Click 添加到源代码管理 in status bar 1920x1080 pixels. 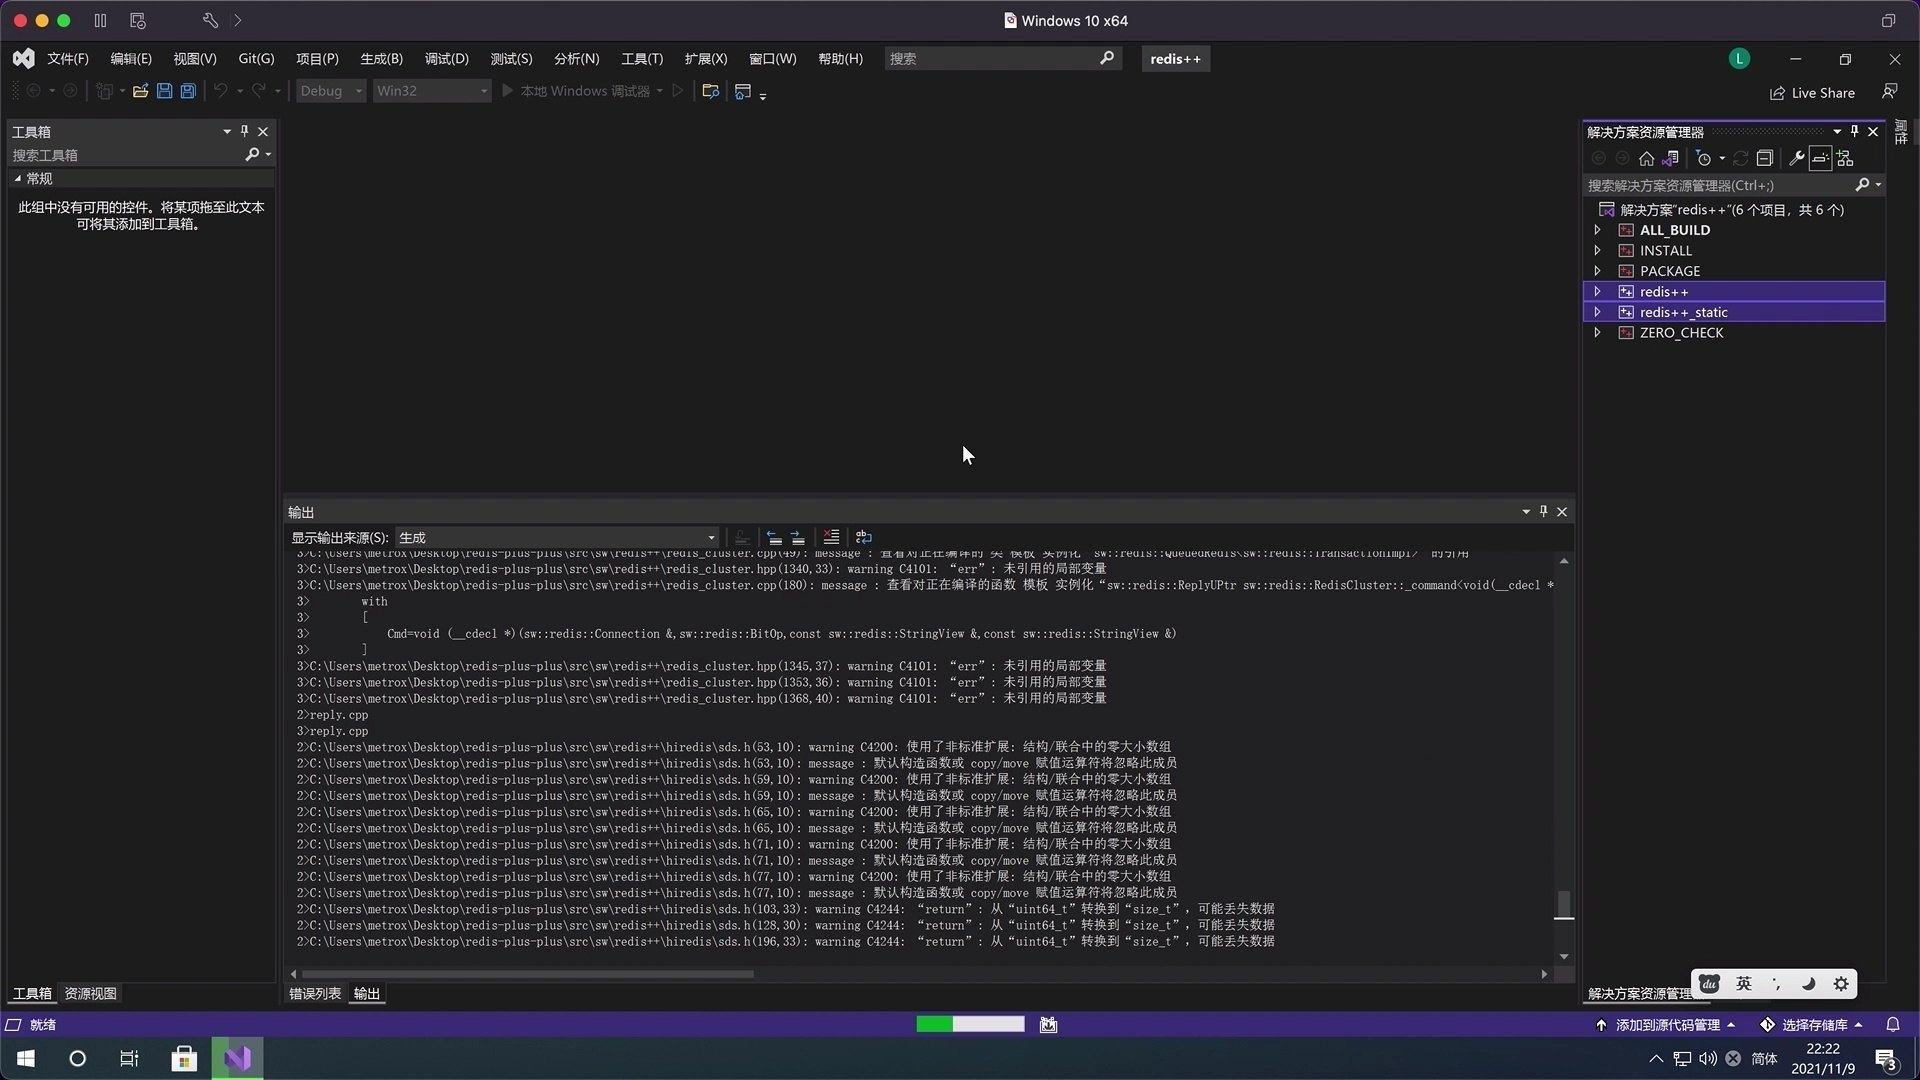[x=1666, y=1025]
